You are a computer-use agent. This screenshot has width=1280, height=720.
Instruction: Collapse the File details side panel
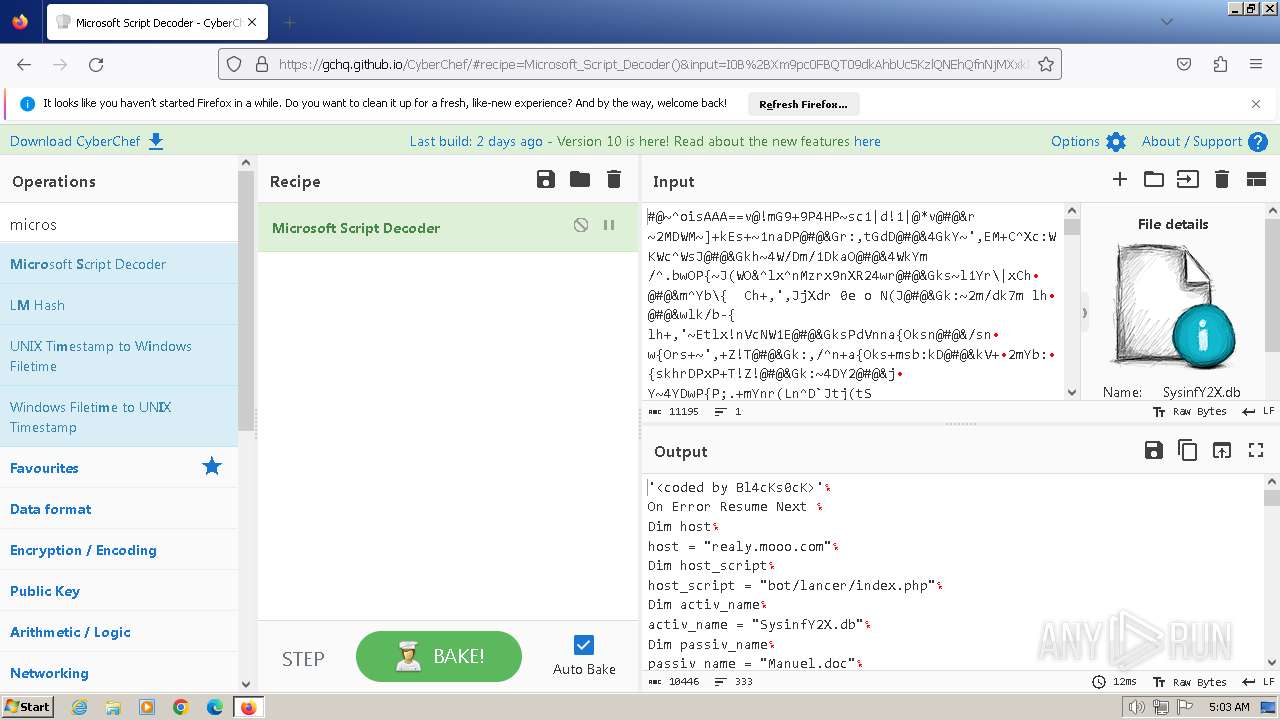point(1084,312)
